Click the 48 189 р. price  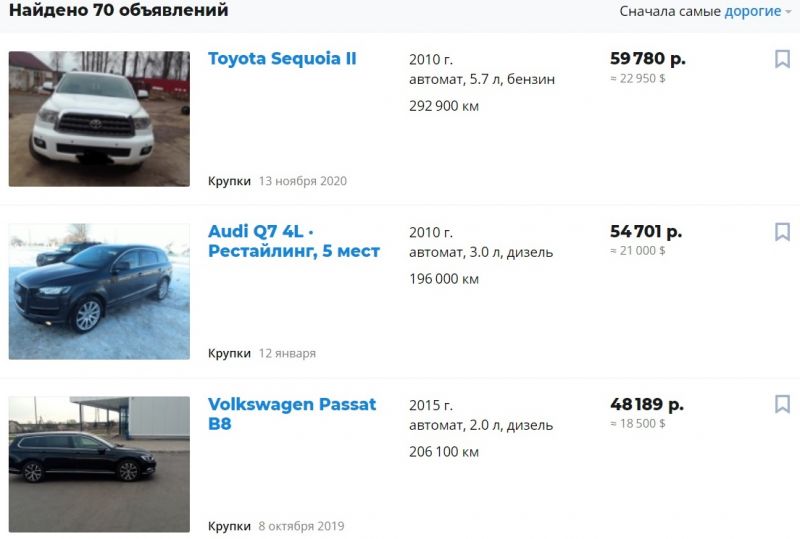(x=647, y=404)
